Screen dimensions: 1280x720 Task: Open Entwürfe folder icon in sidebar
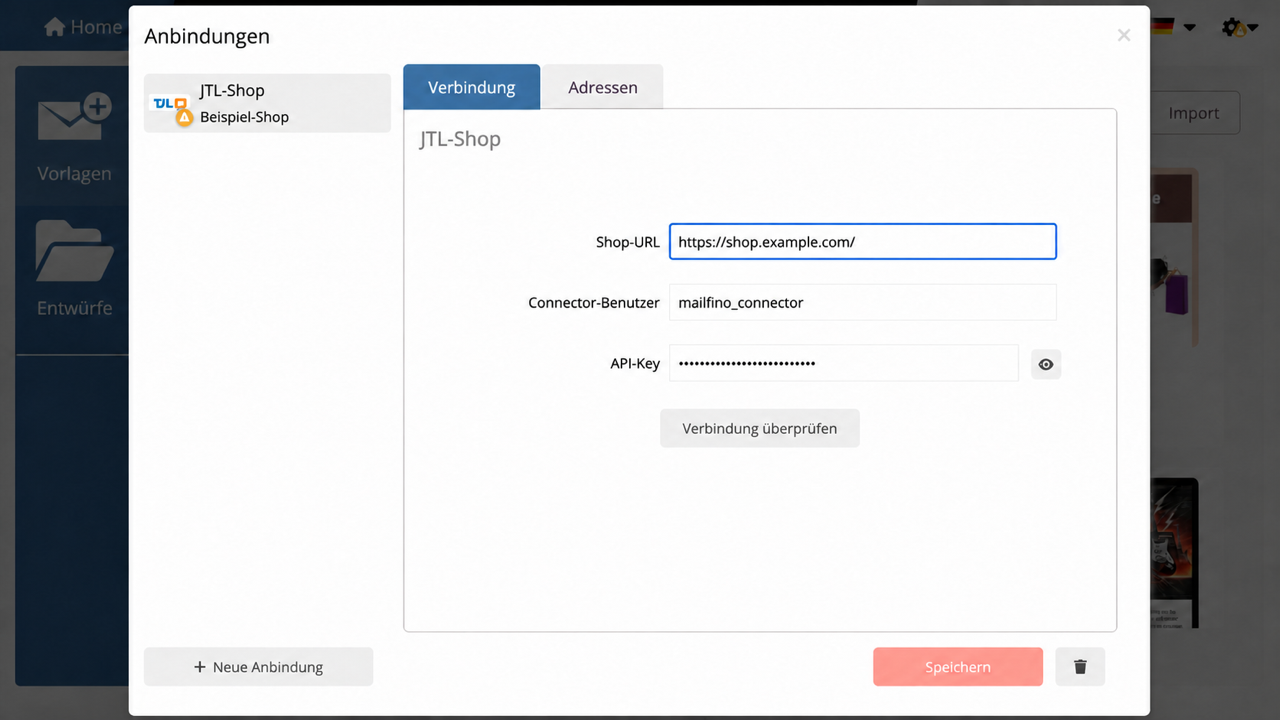click(x=73, y=251)
